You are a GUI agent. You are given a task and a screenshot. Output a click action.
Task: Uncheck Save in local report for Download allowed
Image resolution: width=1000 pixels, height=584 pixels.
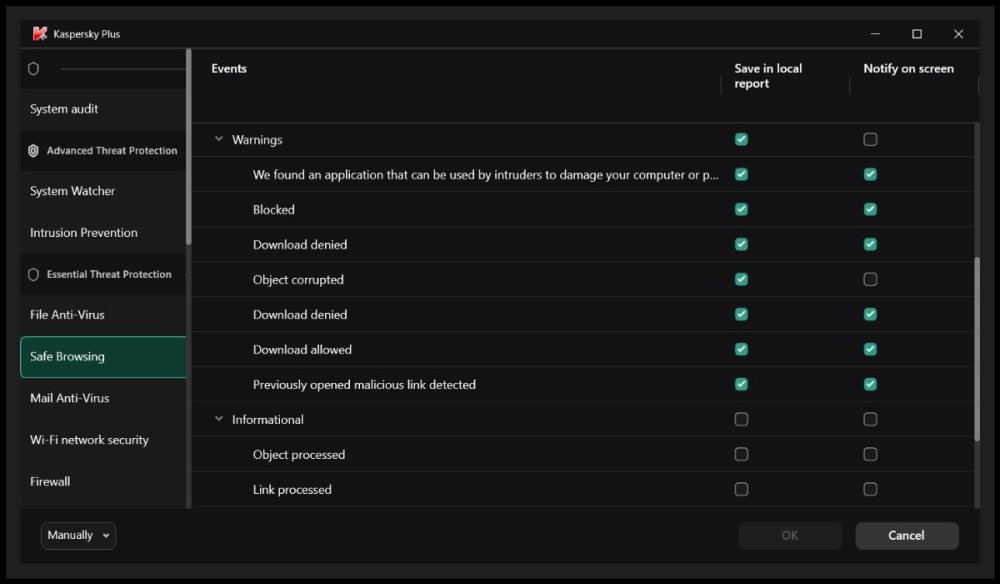pos(741,349)
